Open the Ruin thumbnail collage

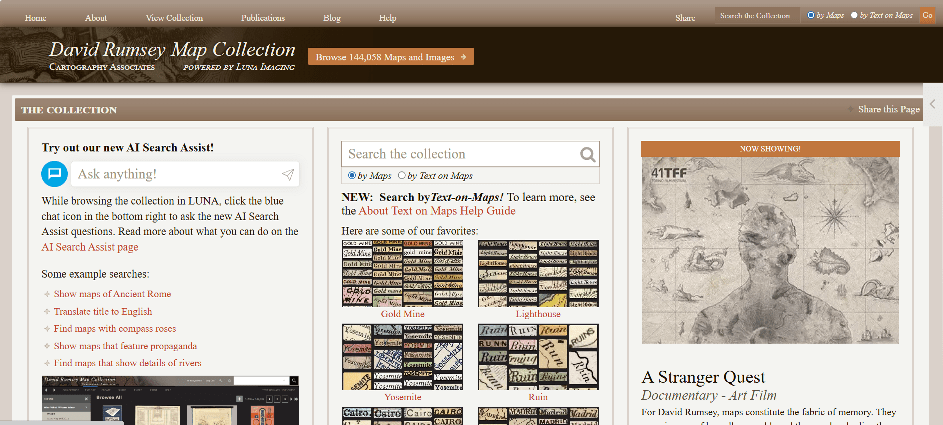(x=538, y=356)
